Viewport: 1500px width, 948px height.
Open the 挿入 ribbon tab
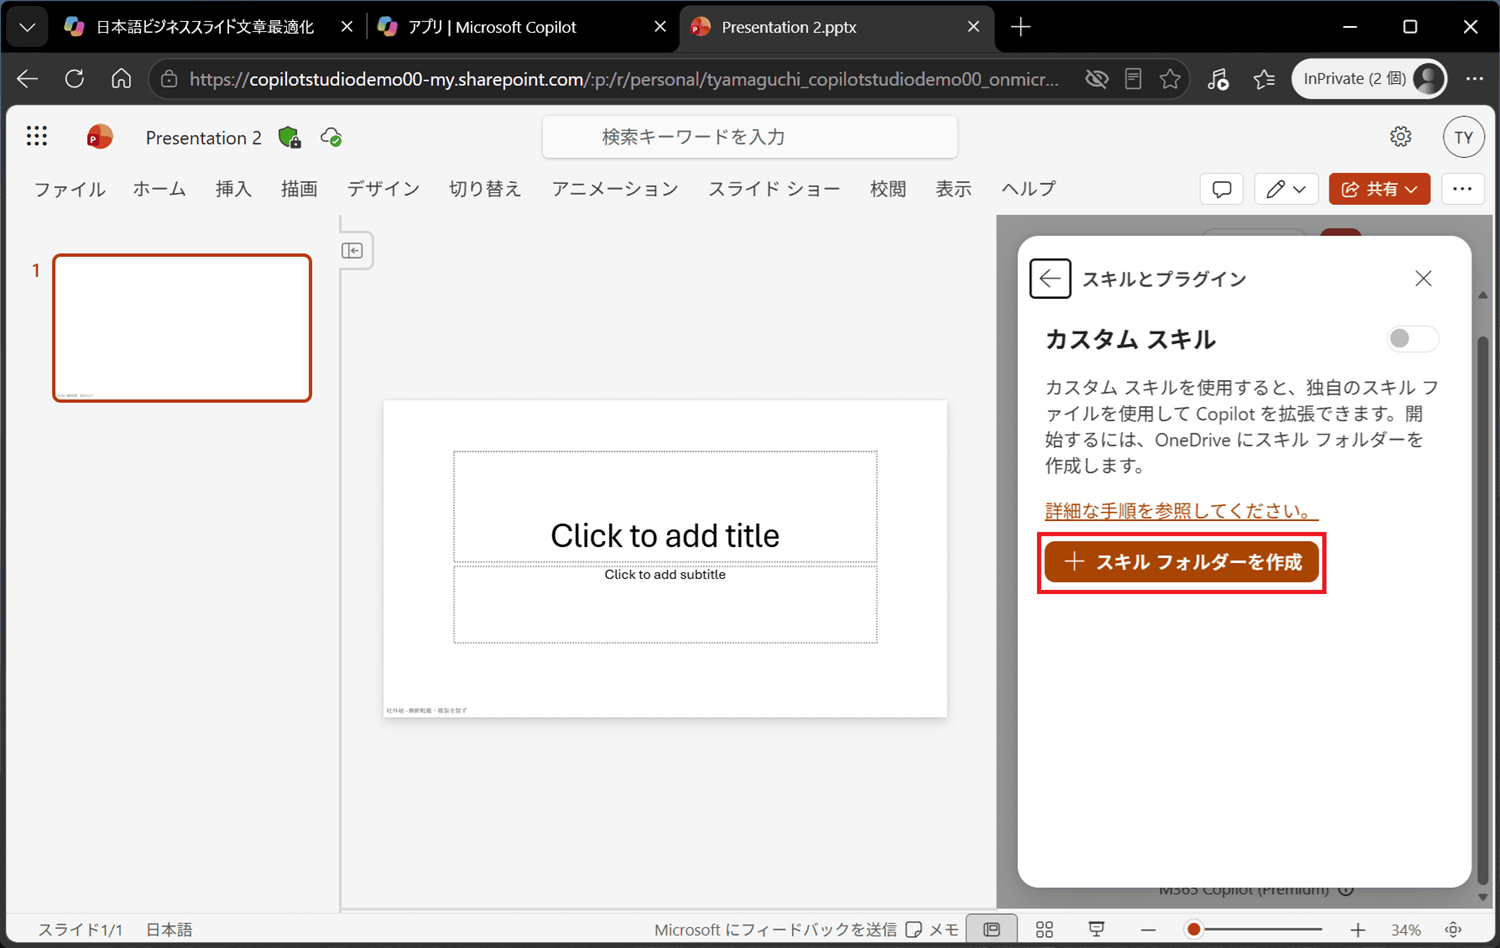pyautogui.click(x=233, y=189)
